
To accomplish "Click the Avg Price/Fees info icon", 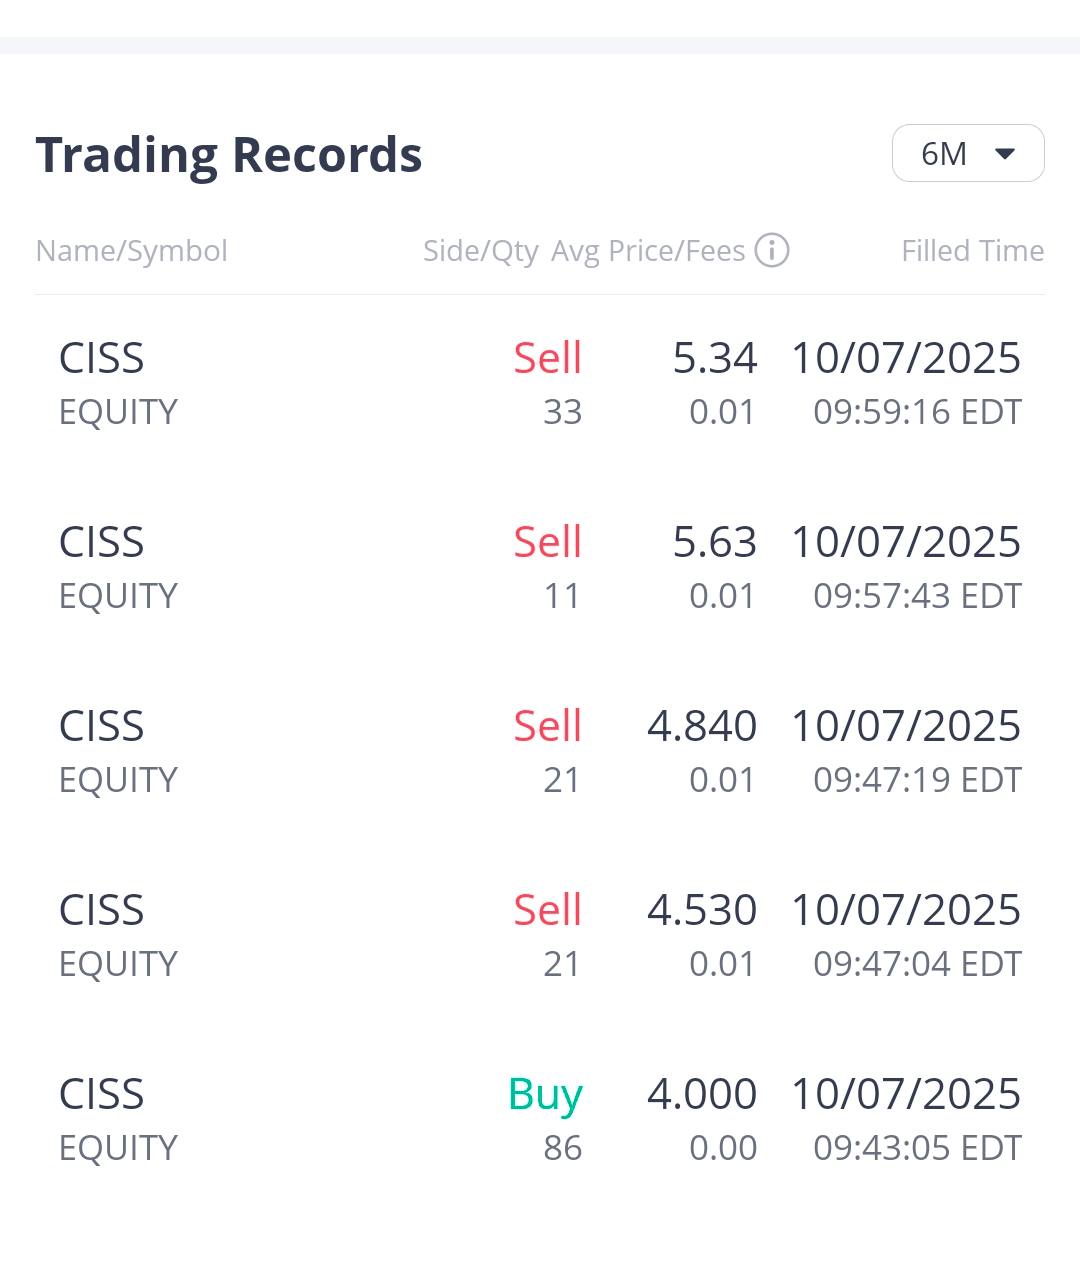I will pyautogui.click(x=771, y=250).
